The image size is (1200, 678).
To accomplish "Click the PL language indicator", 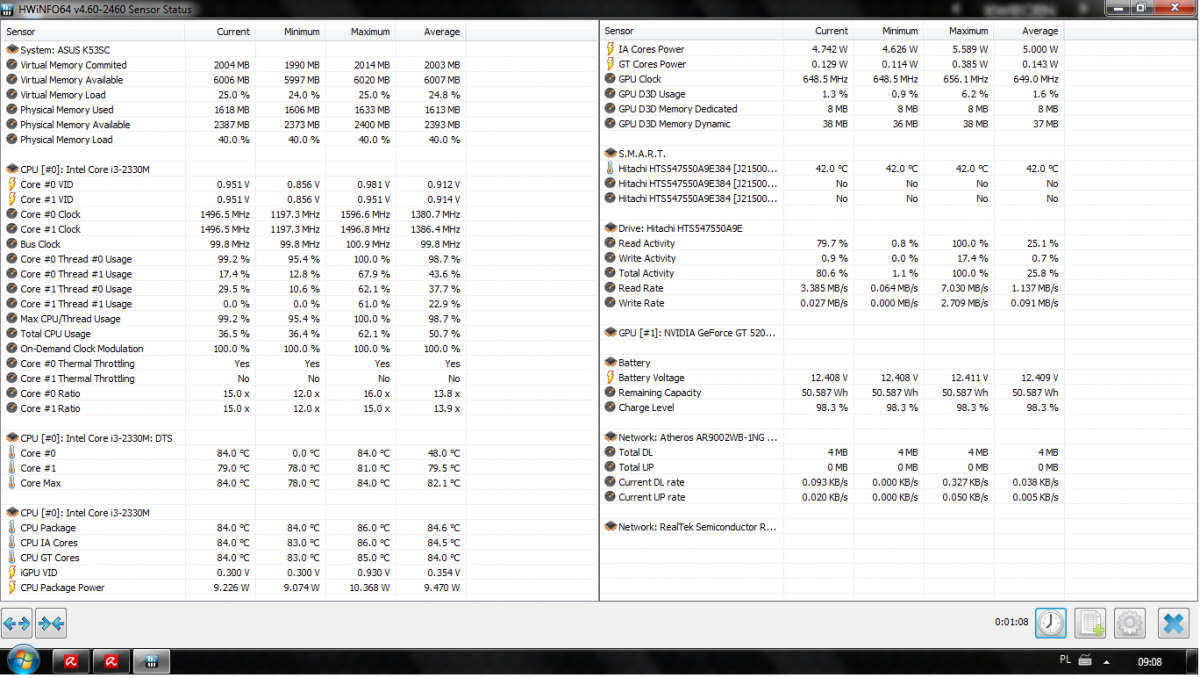I will tap(1064, 661).
